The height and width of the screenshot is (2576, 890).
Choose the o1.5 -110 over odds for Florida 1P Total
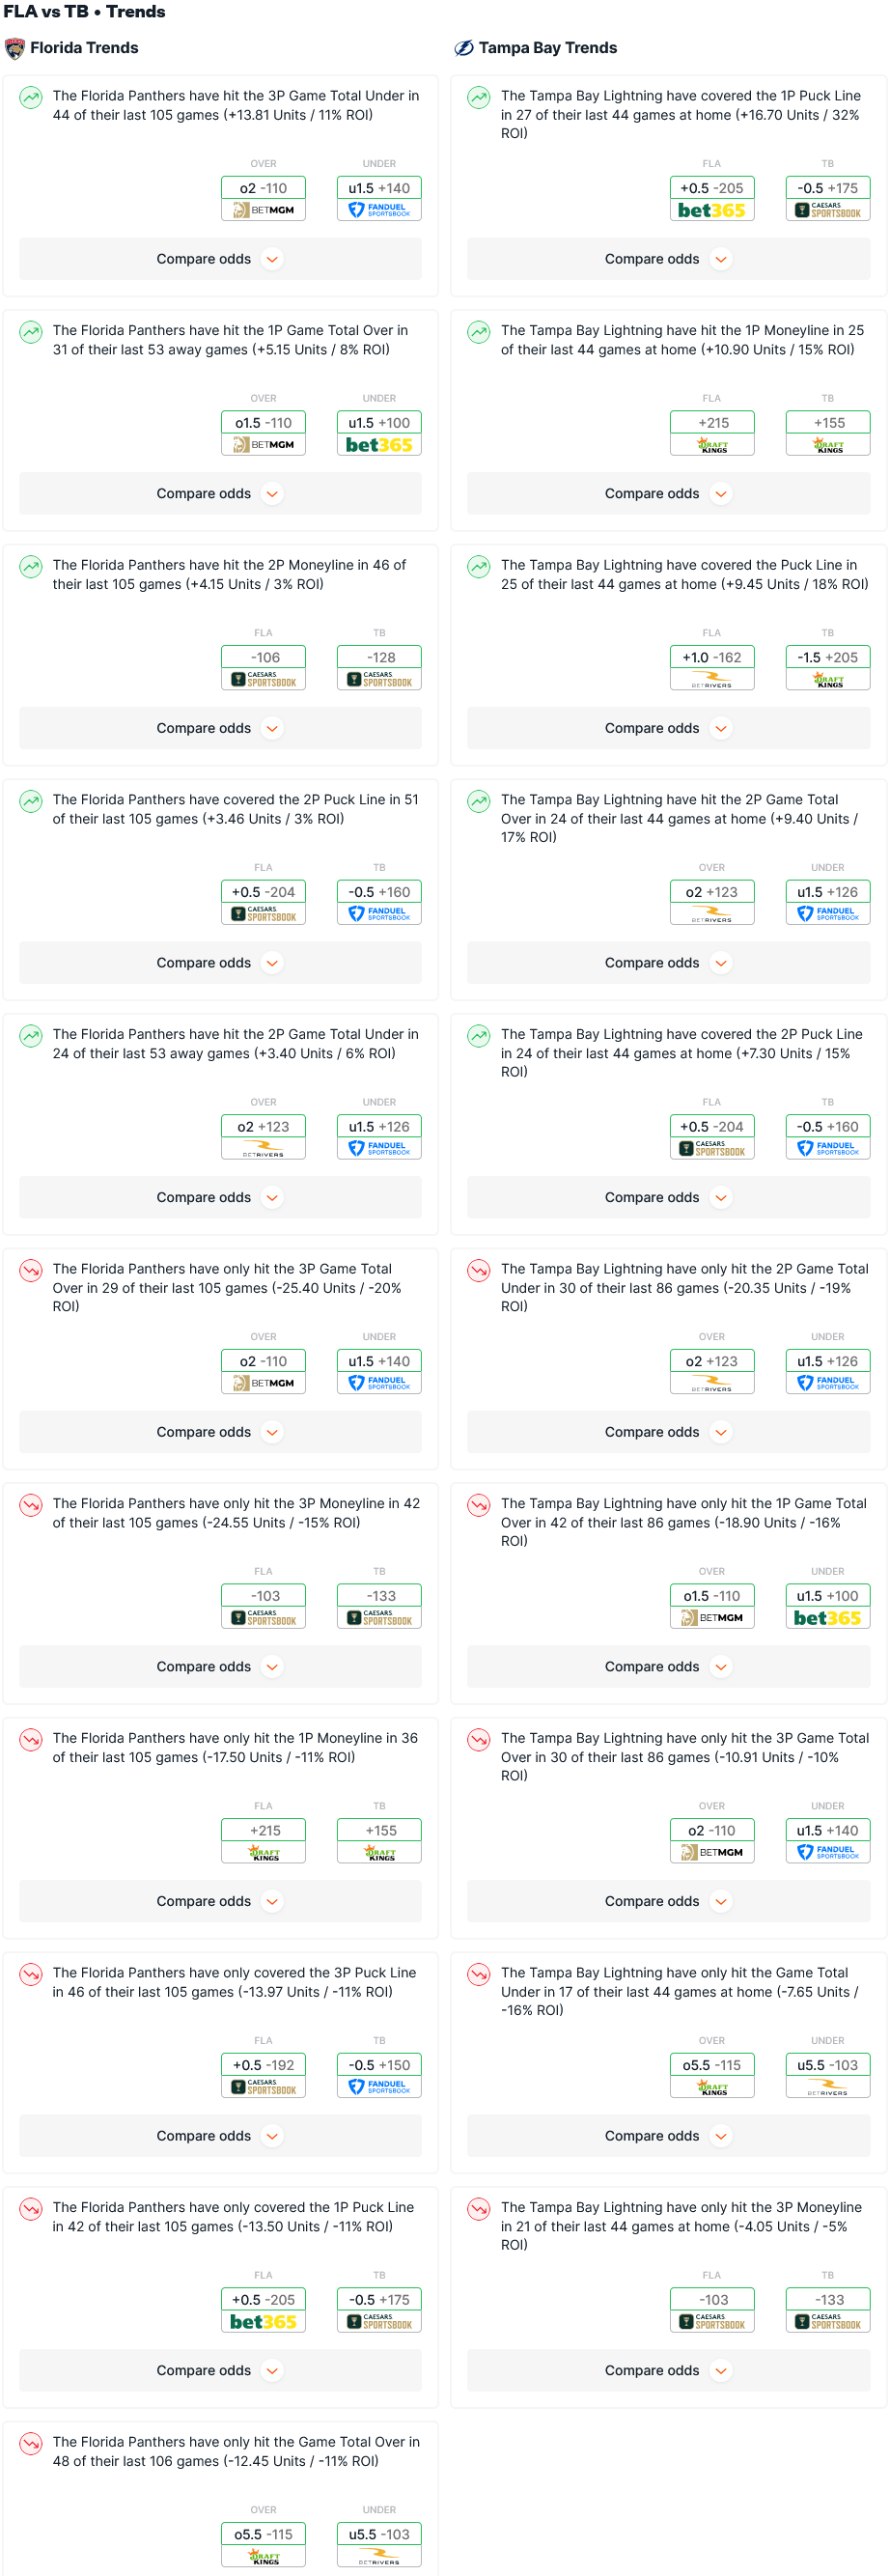(263, 423)
